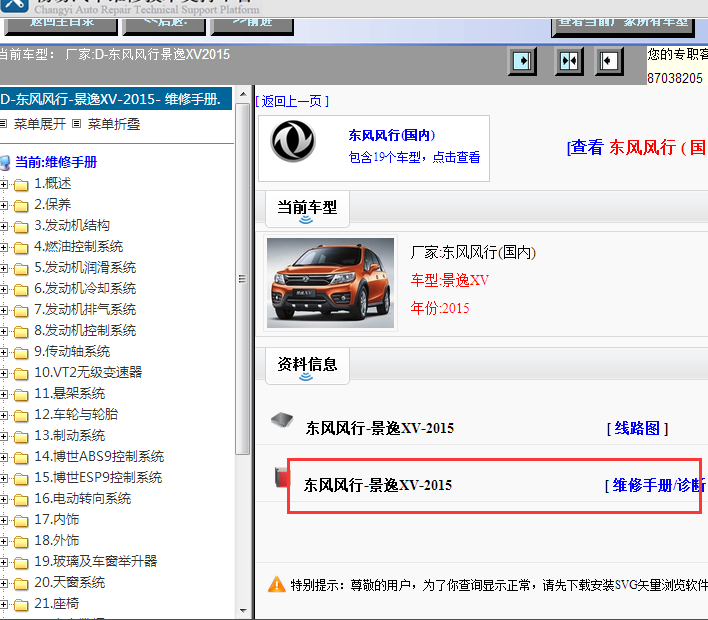
Task: Click the expand-right-panel arrow icon
Action: point(522,61)
